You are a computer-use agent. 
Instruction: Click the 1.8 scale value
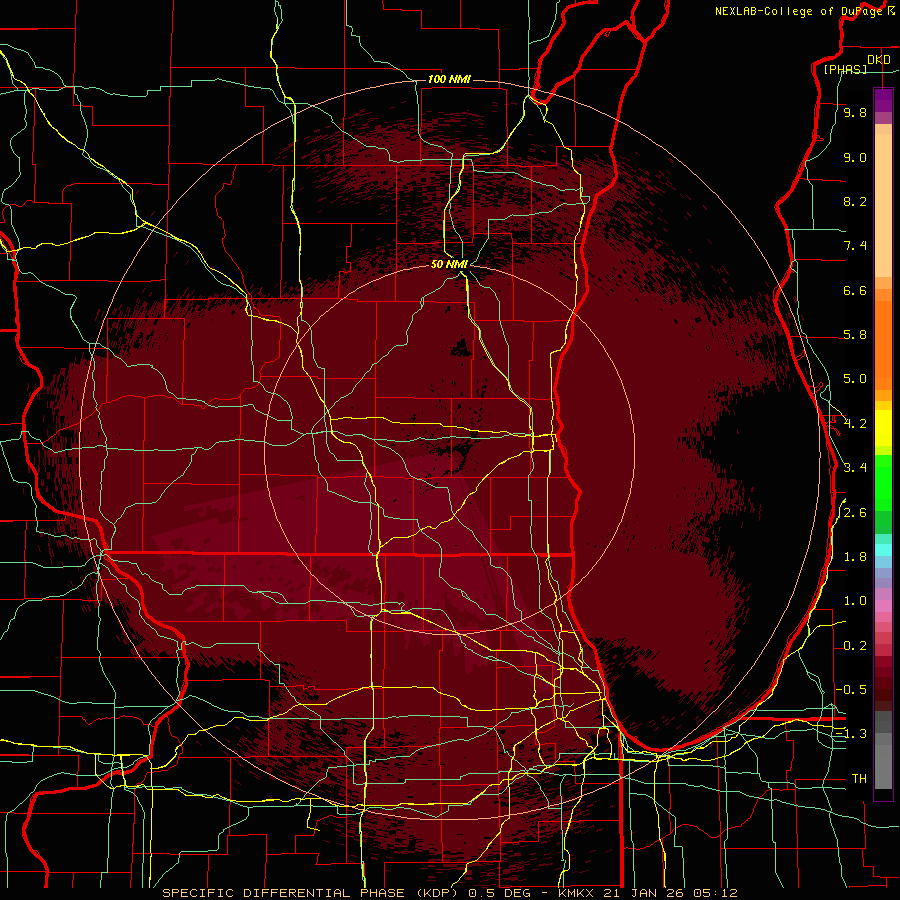pos(855,557)
